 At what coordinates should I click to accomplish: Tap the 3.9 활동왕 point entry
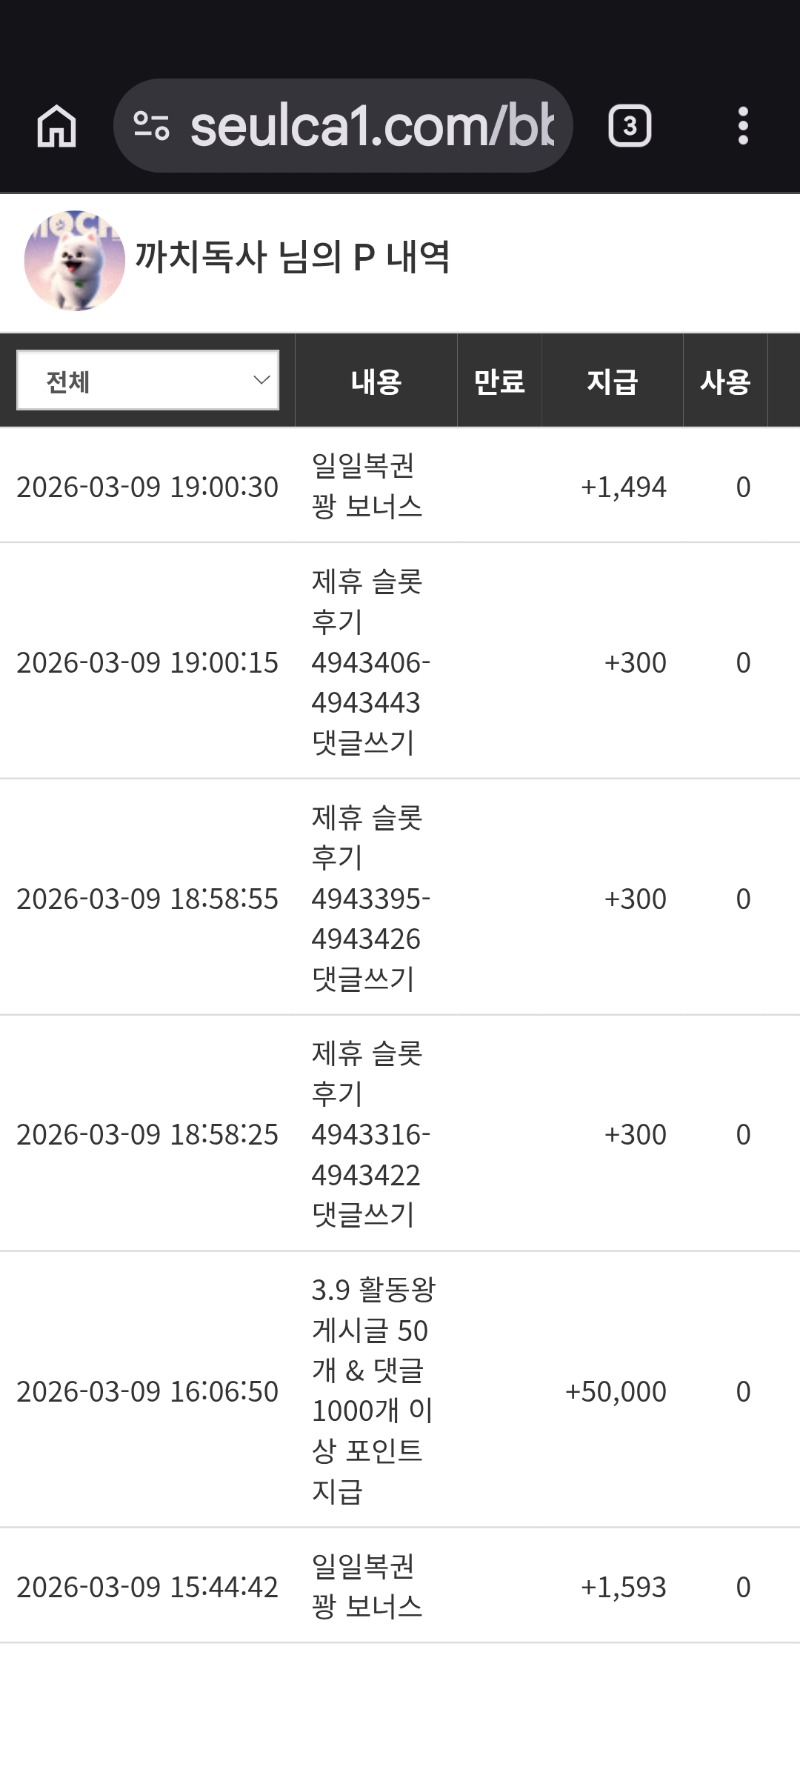372,1390
